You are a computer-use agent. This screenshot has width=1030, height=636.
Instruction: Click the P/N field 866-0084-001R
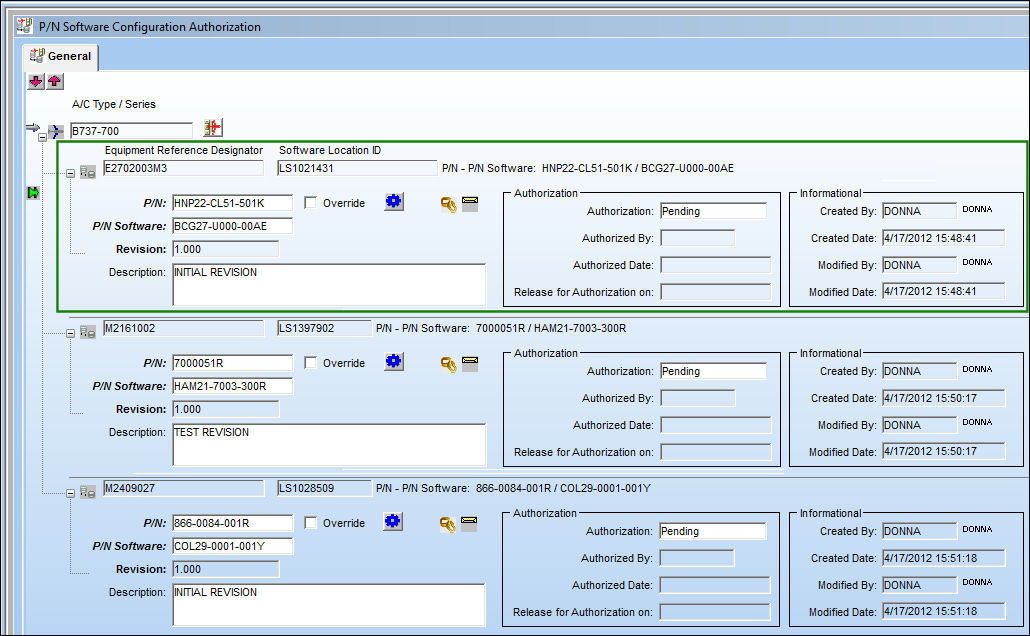point(233,523)
